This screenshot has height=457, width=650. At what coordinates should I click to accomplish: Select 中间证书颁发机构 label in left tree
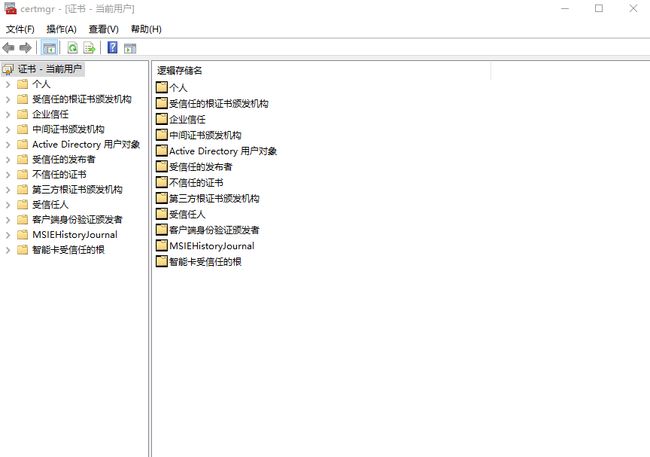click(x=68, y=129)
